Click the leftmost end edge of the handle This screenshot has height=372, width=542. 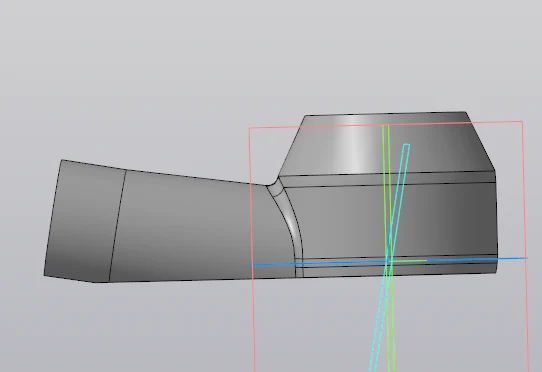(x=53, y=217)
